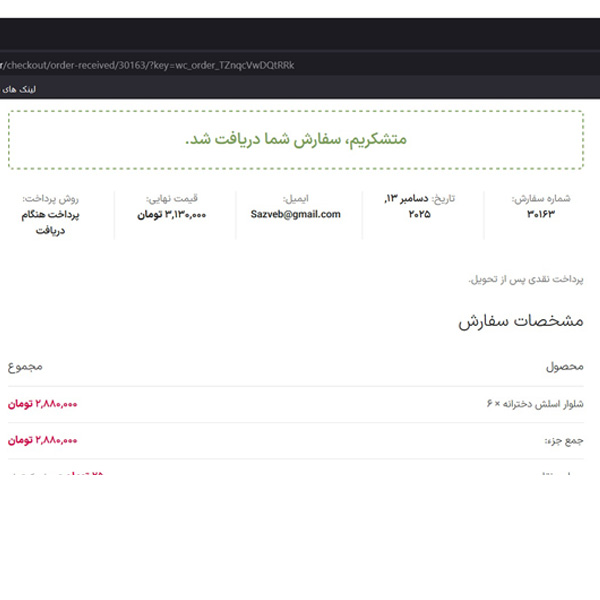
Task: Click the روش پرداخت label
Action: 51,198
